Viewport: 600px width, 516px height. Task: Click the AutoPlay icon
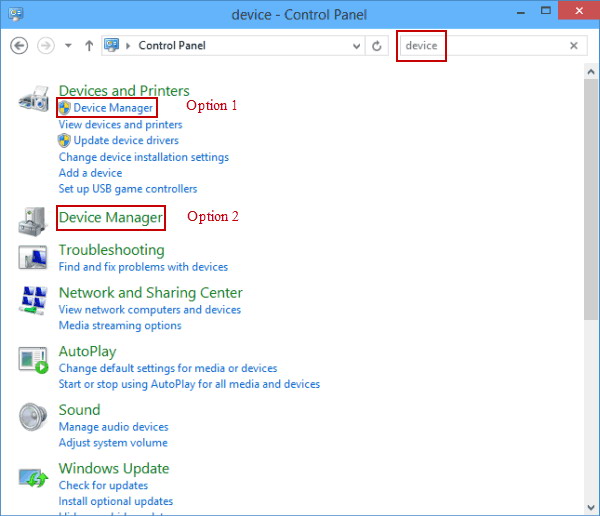pos(33,359)
